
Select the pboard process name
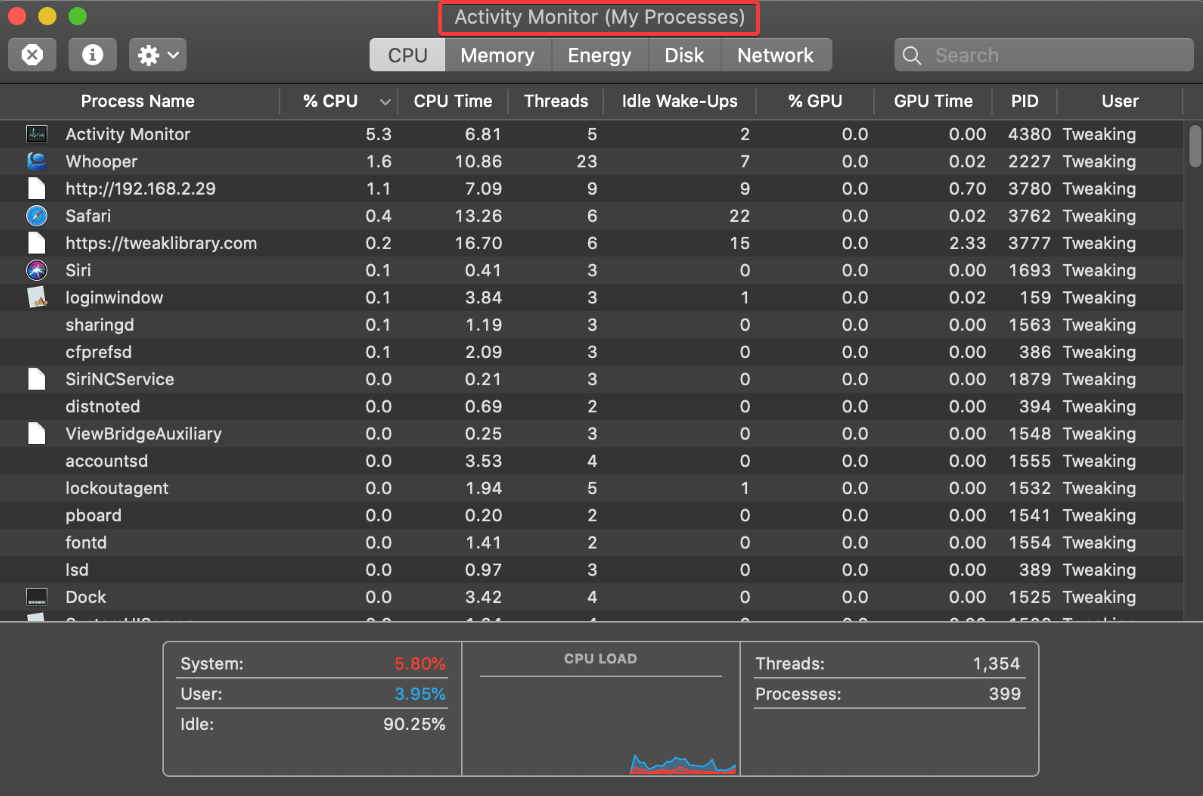(94, 516)
